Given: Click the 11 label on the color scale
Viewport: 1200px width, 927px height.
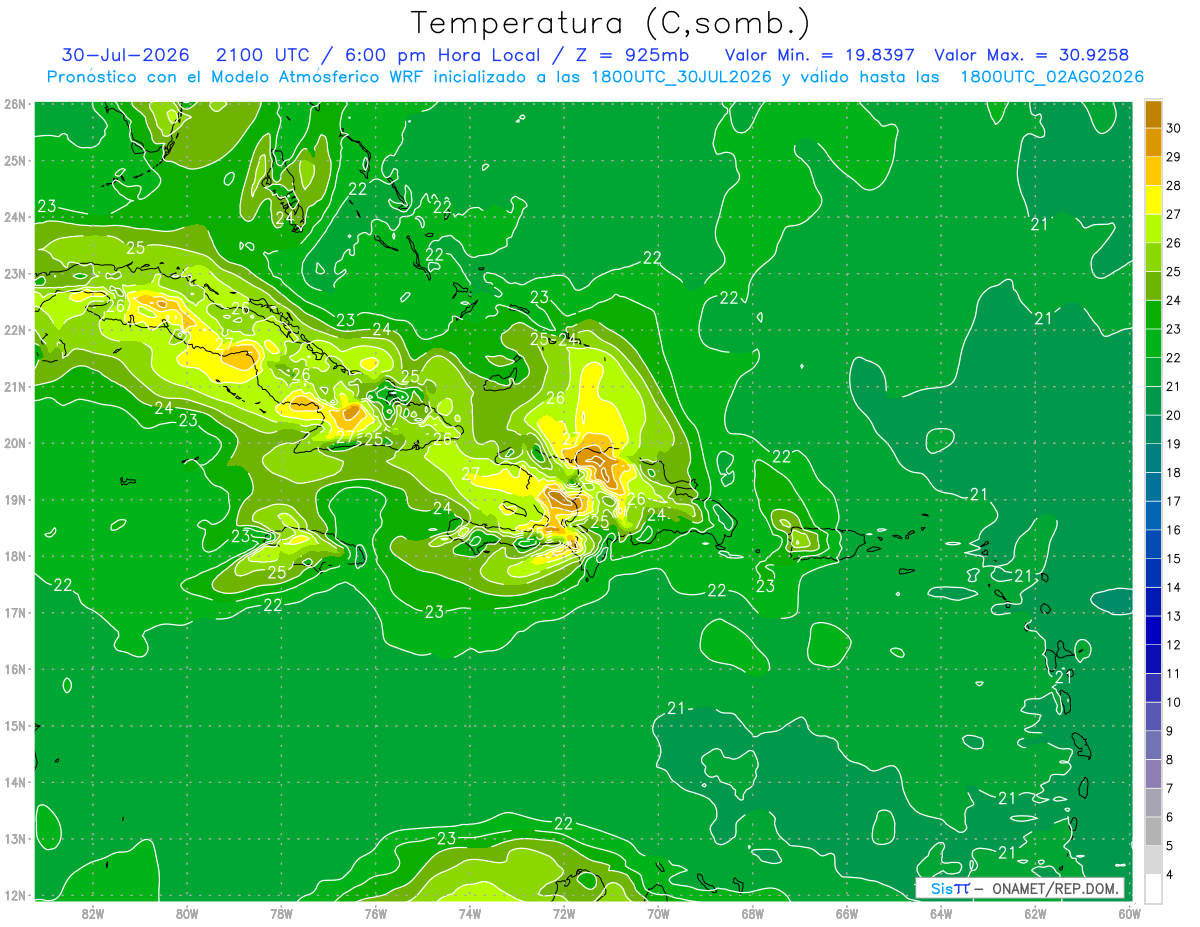Looking at the screenshot, I should (1173, 673).
